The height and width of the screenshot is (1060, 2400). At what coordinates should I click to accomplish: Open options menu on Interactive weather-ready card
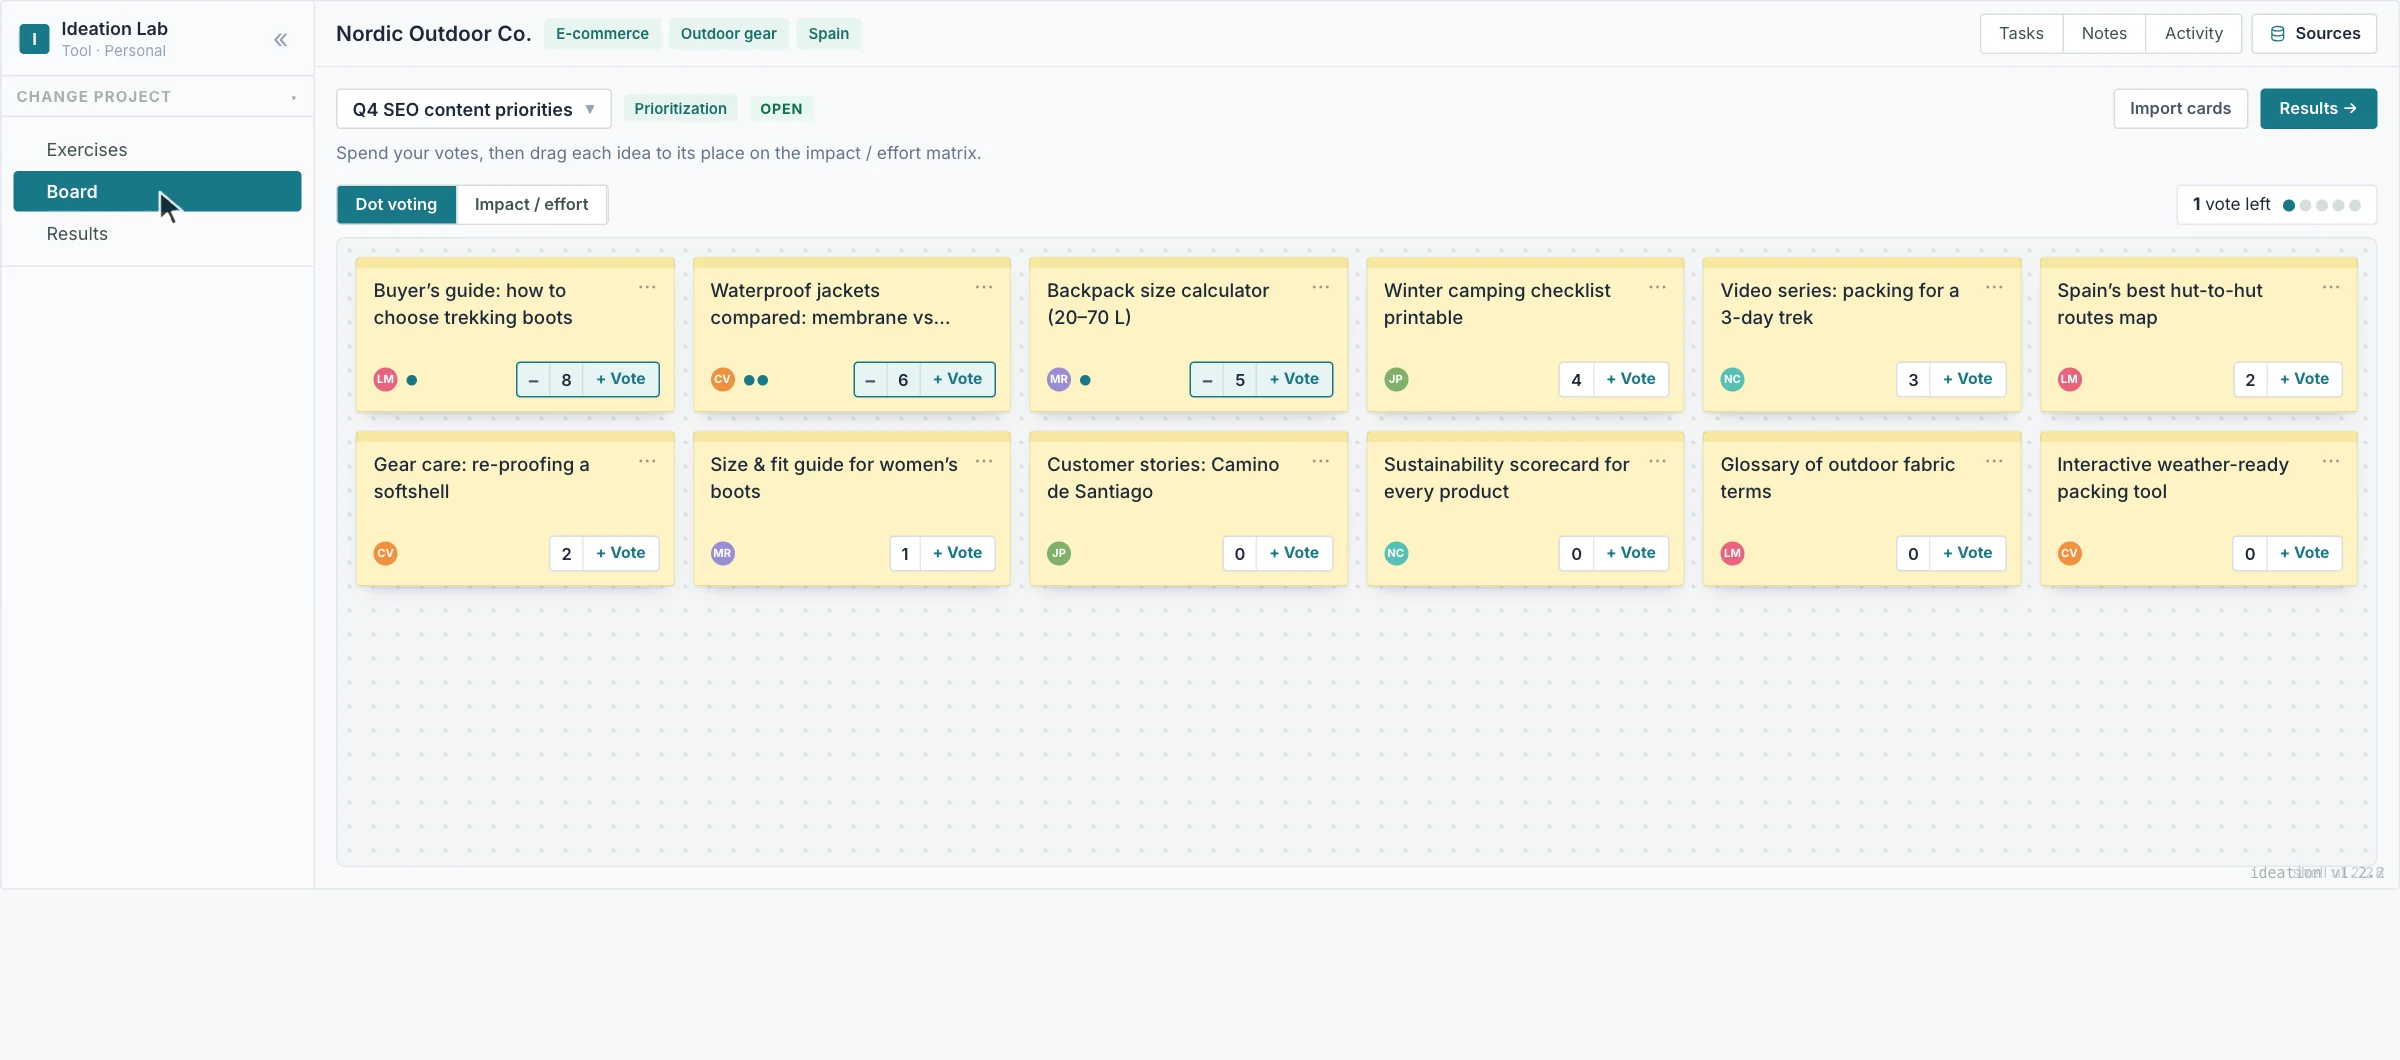(2330, 462)
